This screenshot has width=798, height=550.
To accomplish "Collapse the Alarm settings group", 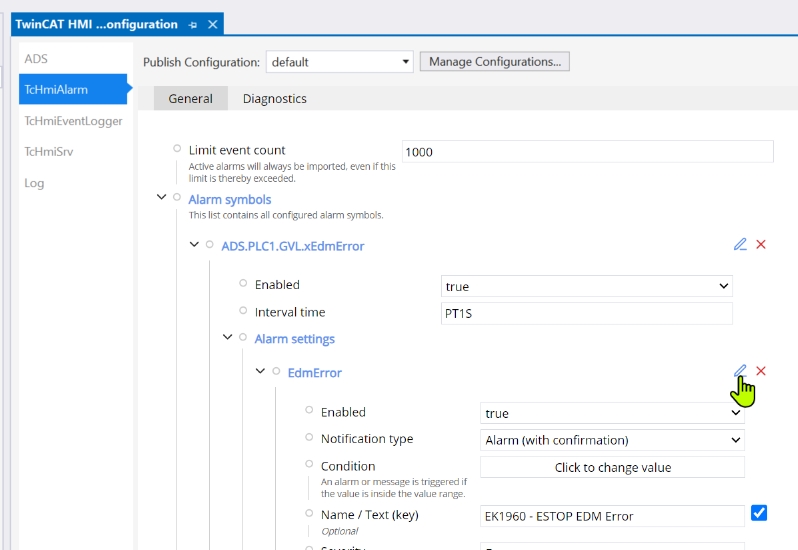I will point(227,337).
